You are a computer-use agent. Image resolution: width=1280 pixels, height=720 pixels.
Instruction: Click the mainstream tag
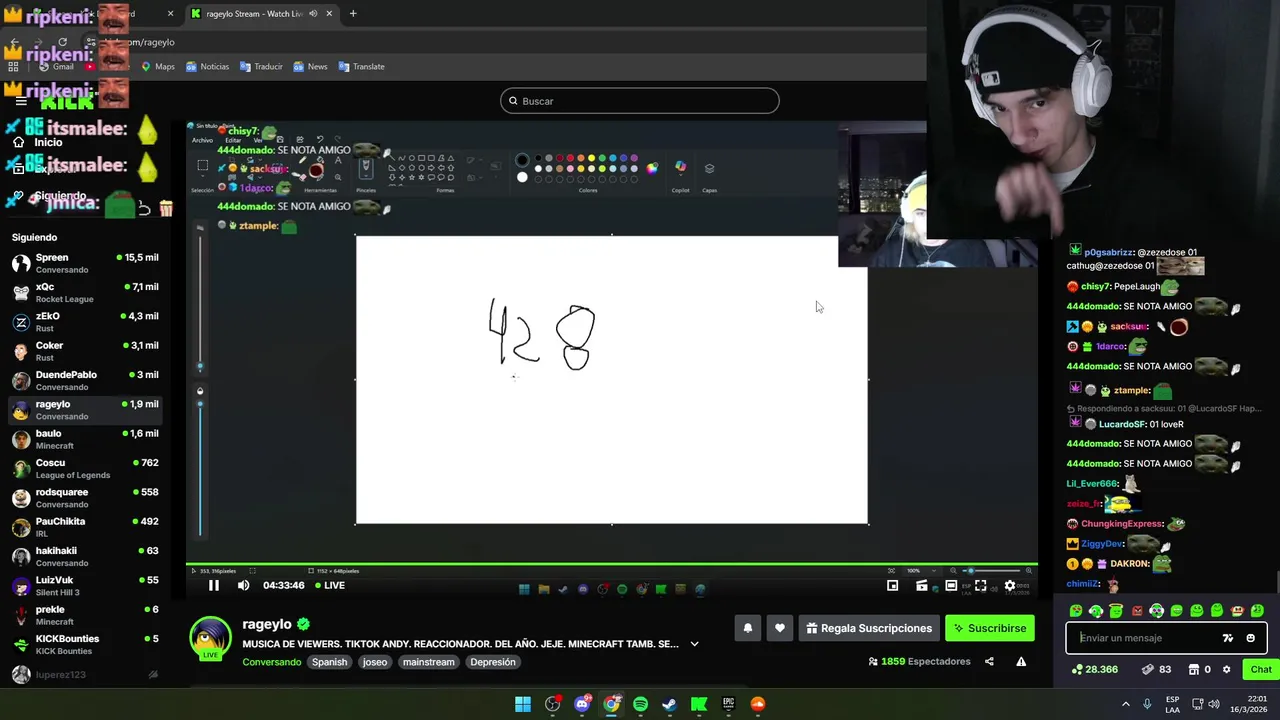point(428,662)
